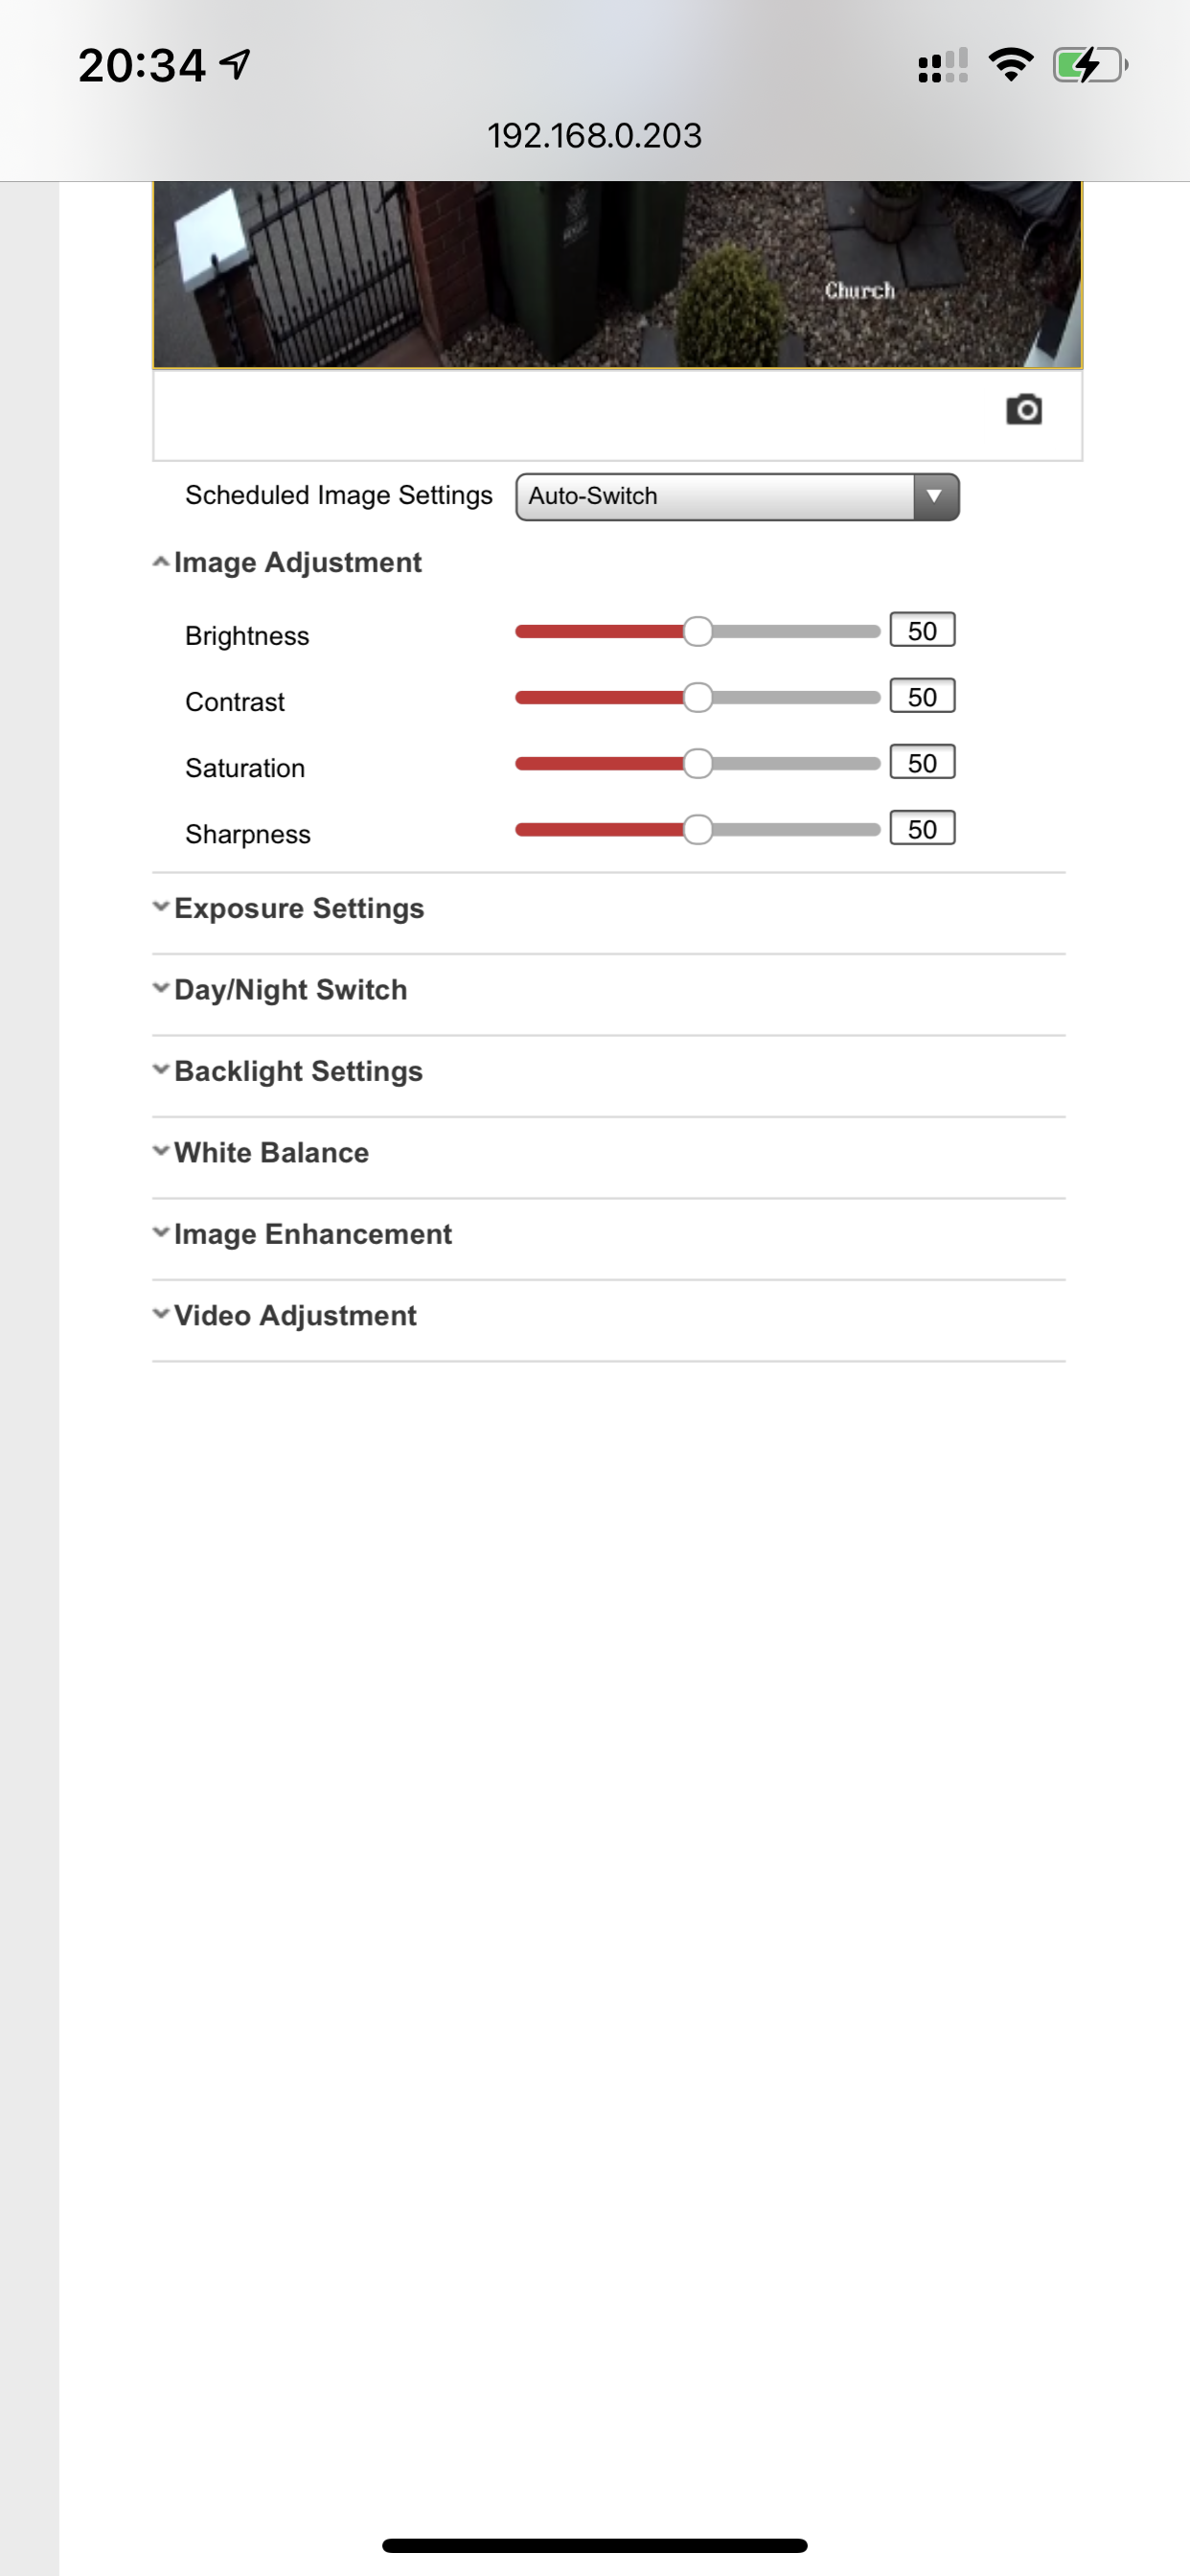Click the Sharpness slider handle
Image resolution: width=1190 pixels, height=2576 pixels.
[698, 830]
